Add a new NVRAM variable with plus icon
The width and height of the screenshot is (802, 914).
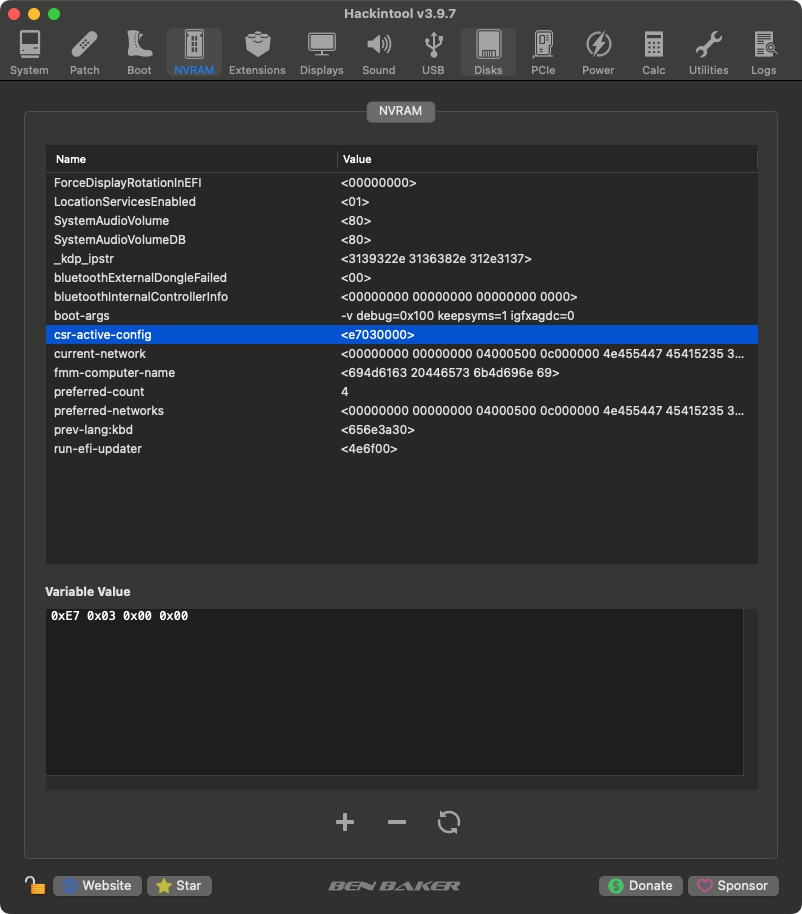coord(345,822)
